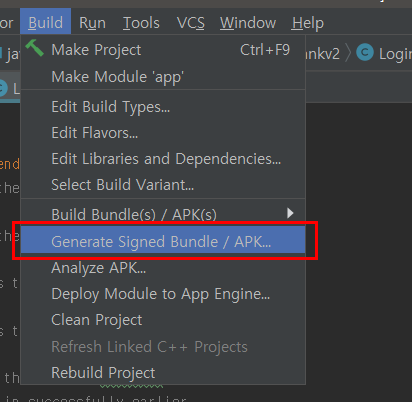
Task: Select Rebuild Project
Action: pos(163,372)
